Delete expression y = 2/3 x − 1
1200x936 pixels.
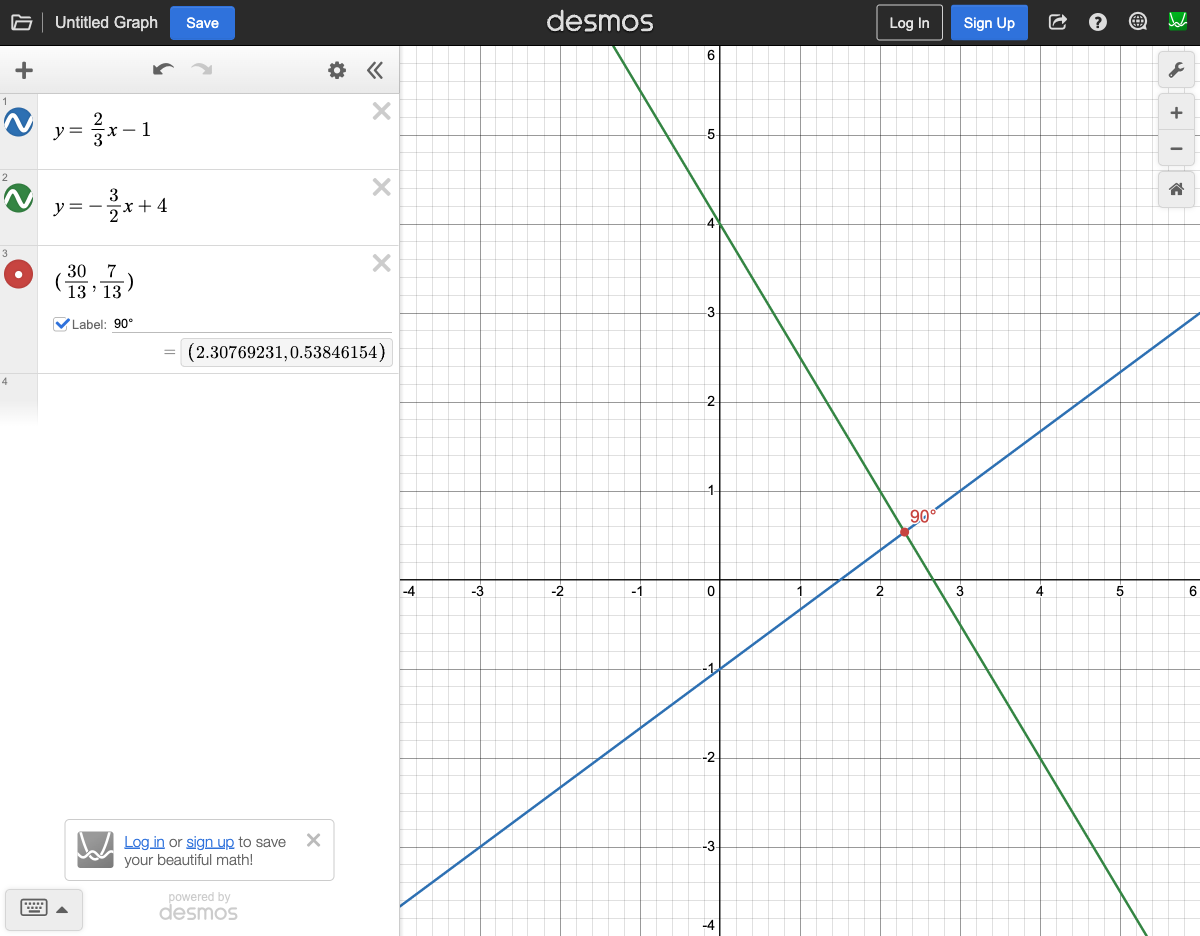click(x=381, y=111)
